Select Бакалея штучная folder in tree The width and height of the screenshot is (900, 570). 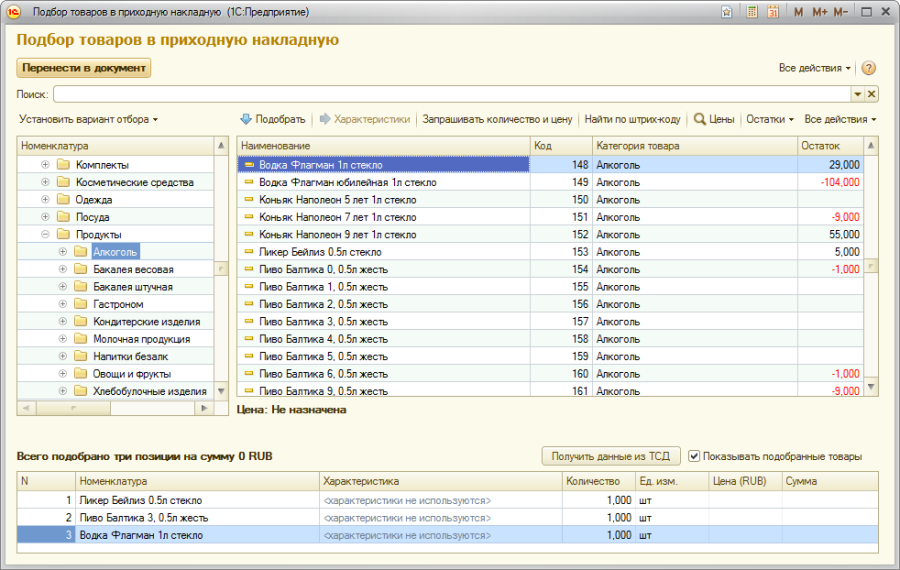click(x=133, y=286)
